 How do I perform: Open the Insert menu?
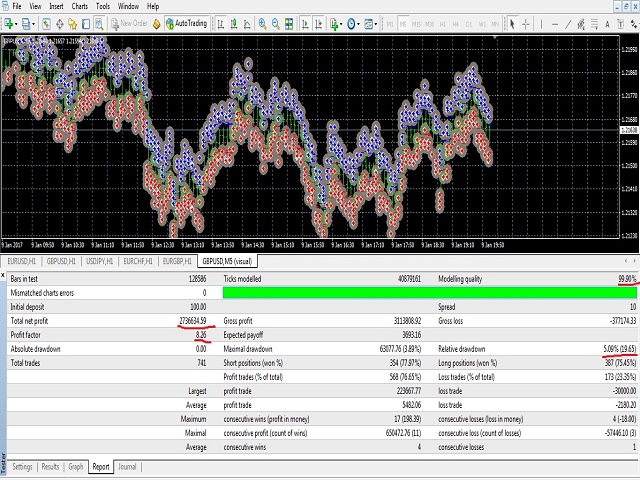tap(56, 6)
